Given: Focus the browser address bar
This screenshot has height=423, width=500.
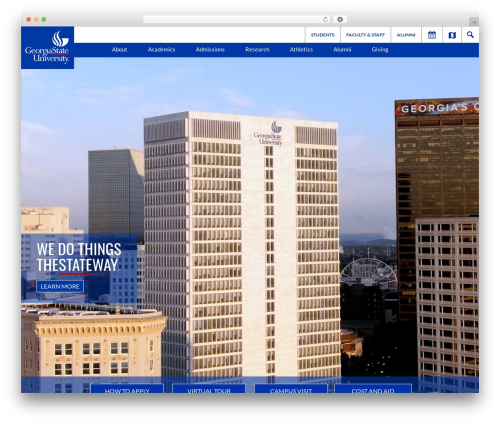Looking at the screenshot, I should [x=237, y=19].
